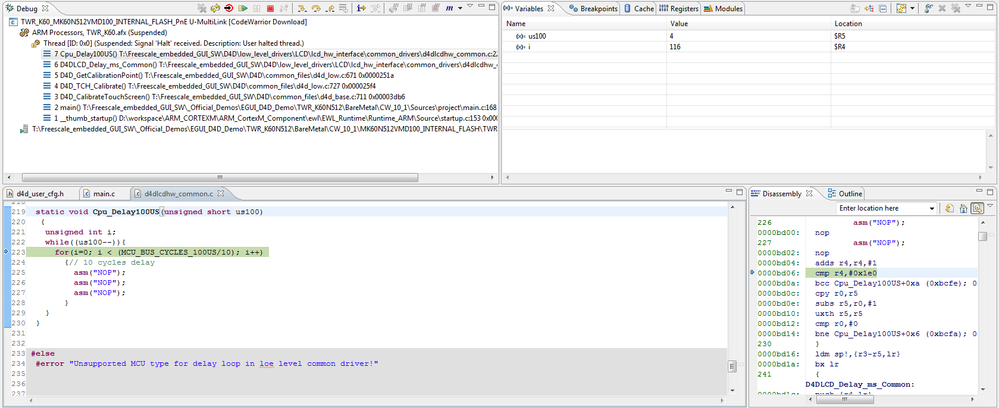Select ARM Processors, TWR_K60.afx node
Viewport: 999px width, 408px height.
tap(94, 33)
